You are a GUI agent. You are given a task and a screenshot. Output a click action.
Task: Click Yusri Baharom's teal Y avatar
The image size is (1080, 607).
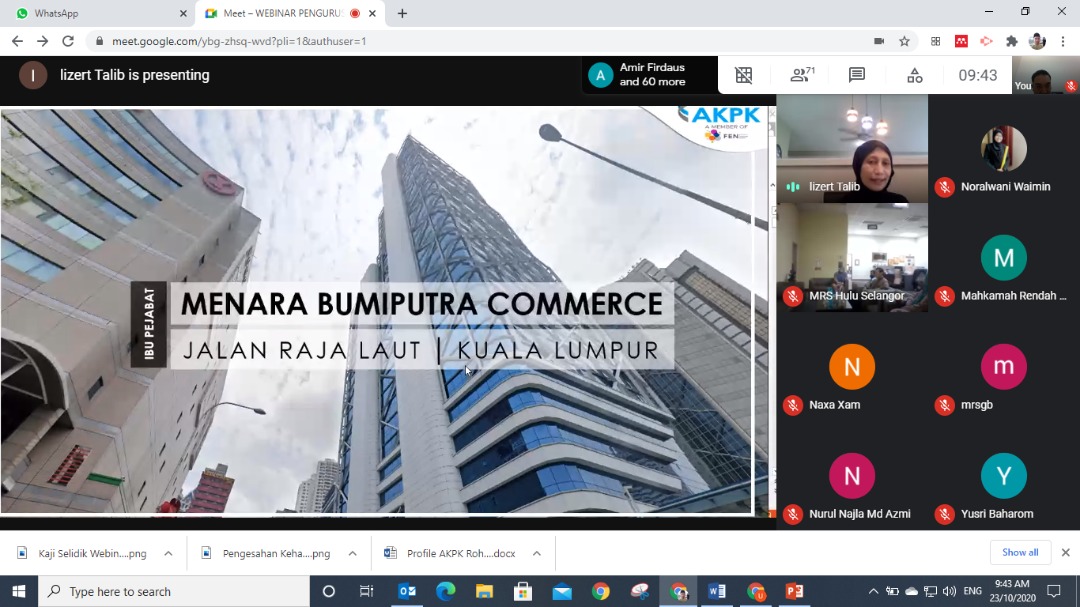(x=1004, y=475)
